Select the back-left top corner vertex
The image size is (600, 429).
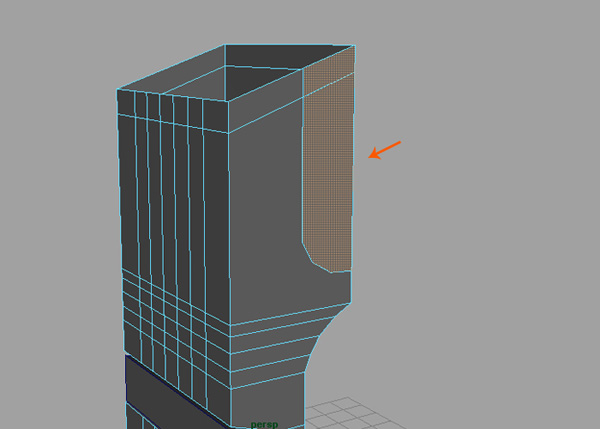(225, 43)
